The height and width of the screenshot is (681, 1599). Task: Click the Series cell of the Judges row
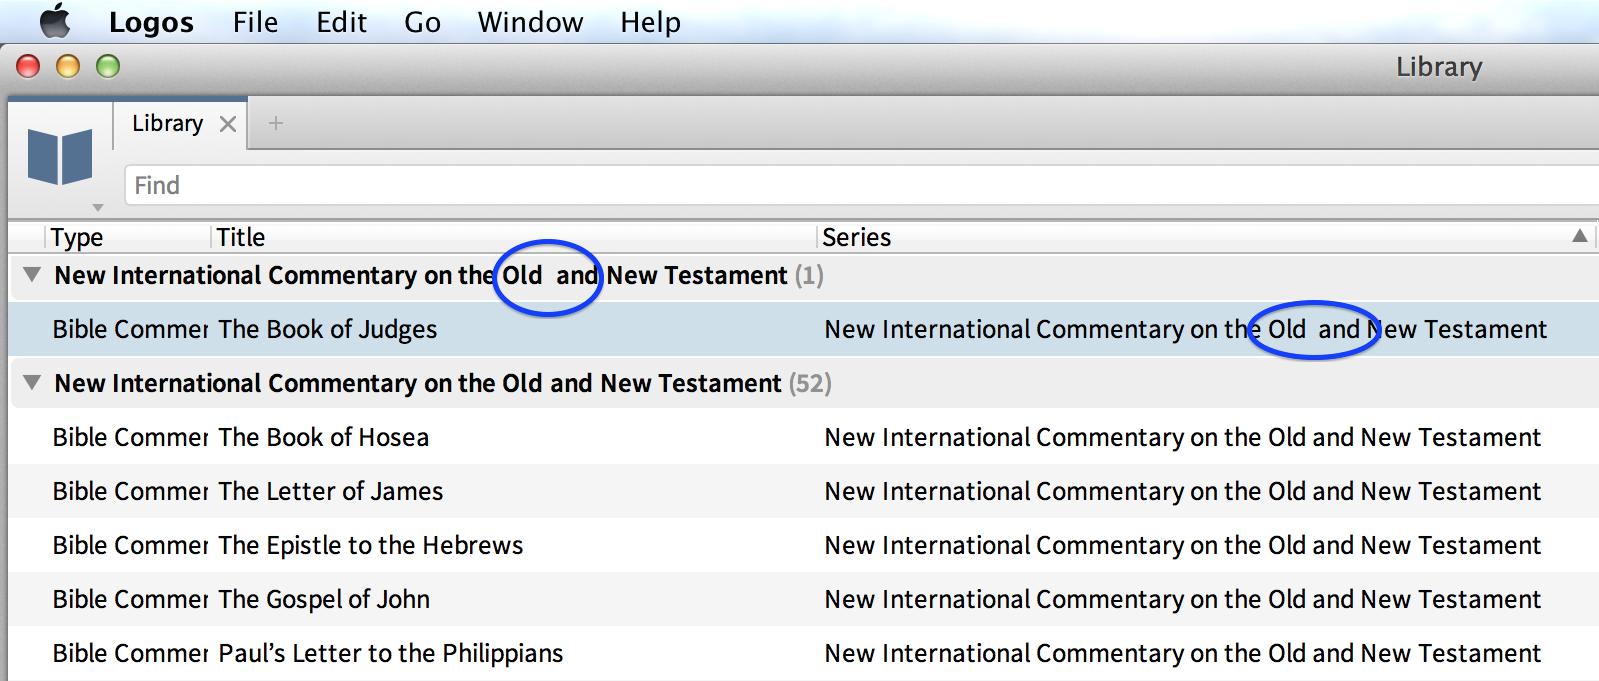click(1185, 329)
